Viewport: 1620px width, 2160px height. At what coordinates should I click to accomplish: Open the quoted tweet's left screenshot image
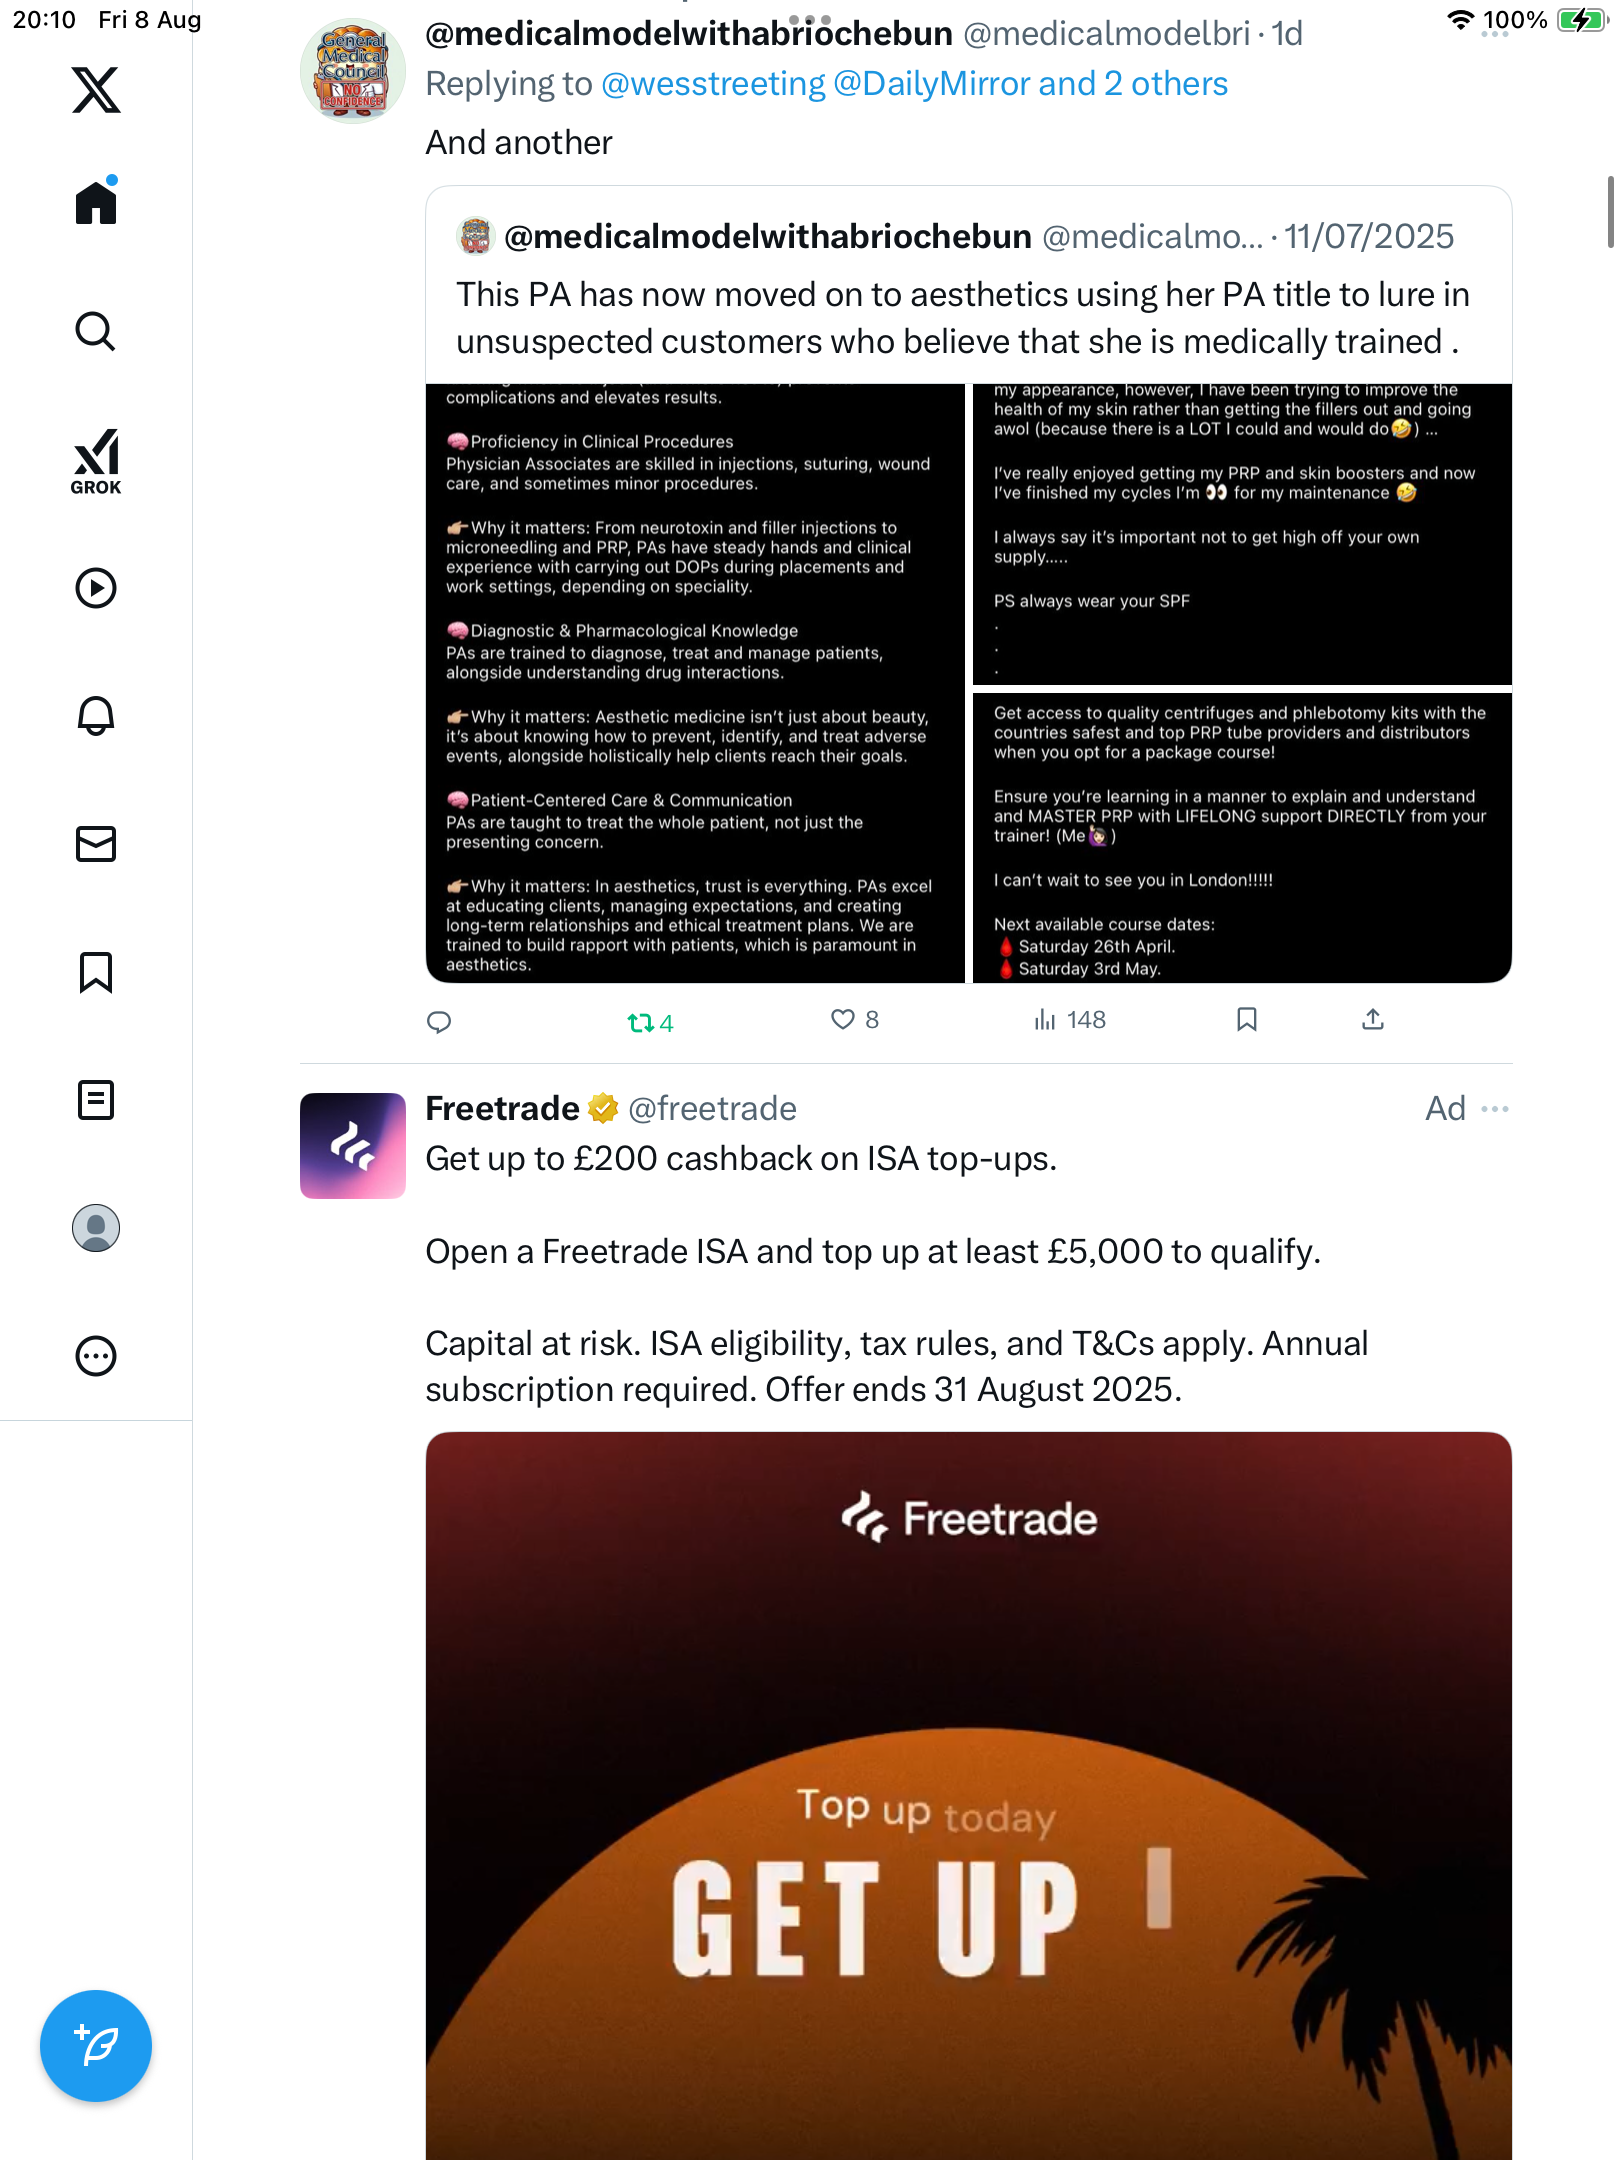695,683
